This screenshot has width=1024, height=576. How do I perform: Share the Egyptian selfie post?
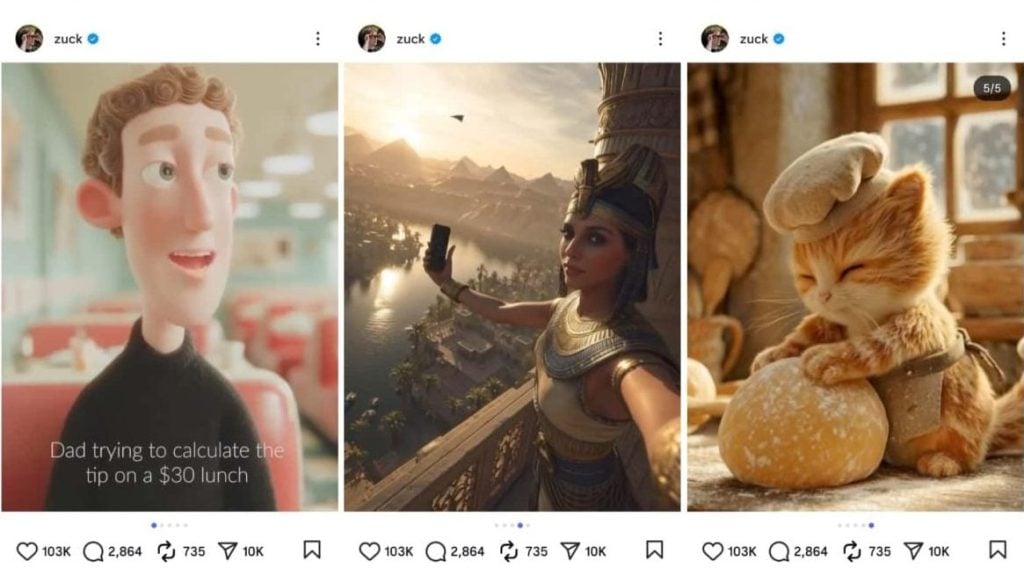[x=569, y=551]
